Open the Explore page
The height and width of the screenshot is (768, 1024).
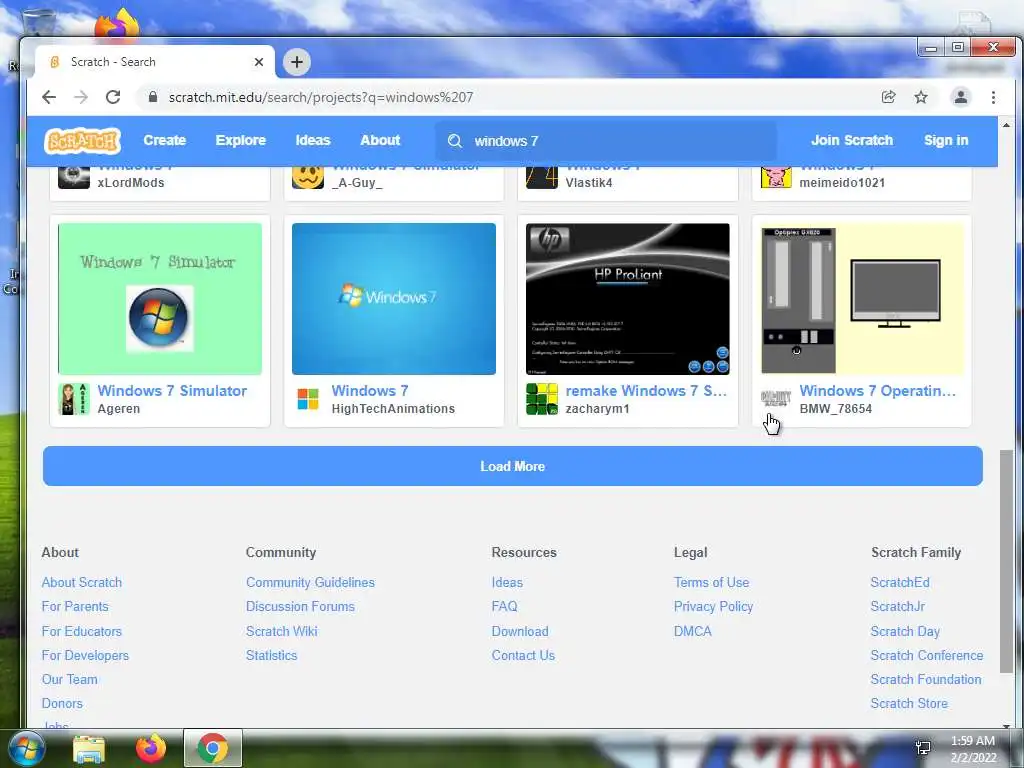pyautogui.click(x=240, y=140)
